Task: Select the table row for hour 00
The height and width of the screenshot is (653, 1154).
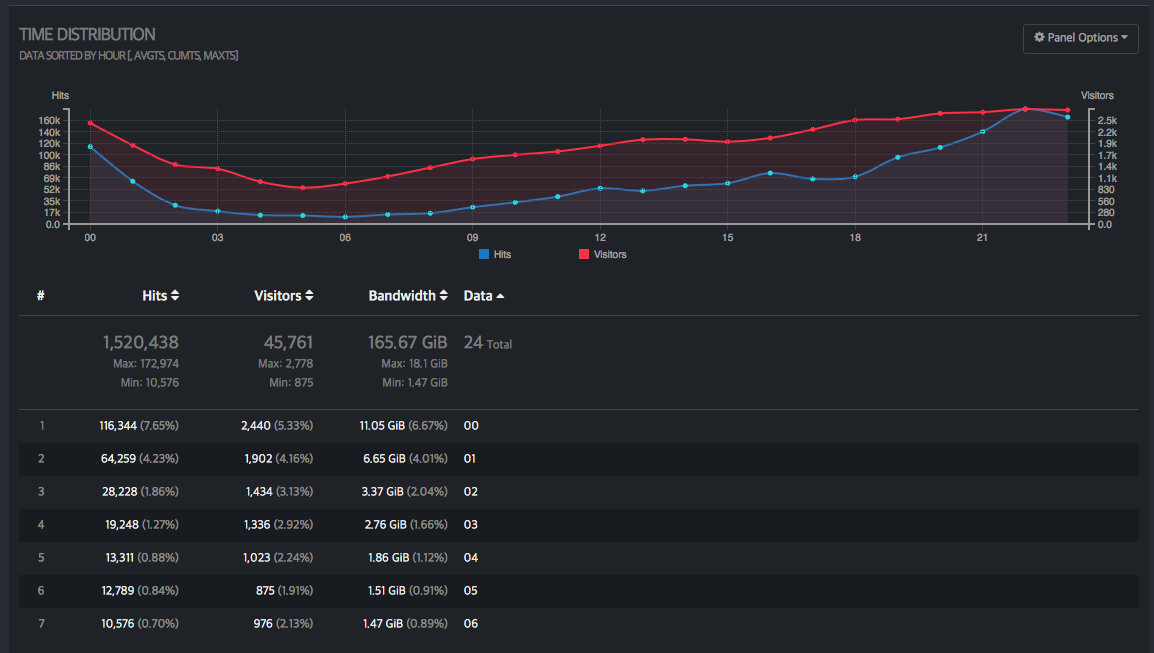Action: [x=578, y=426]
